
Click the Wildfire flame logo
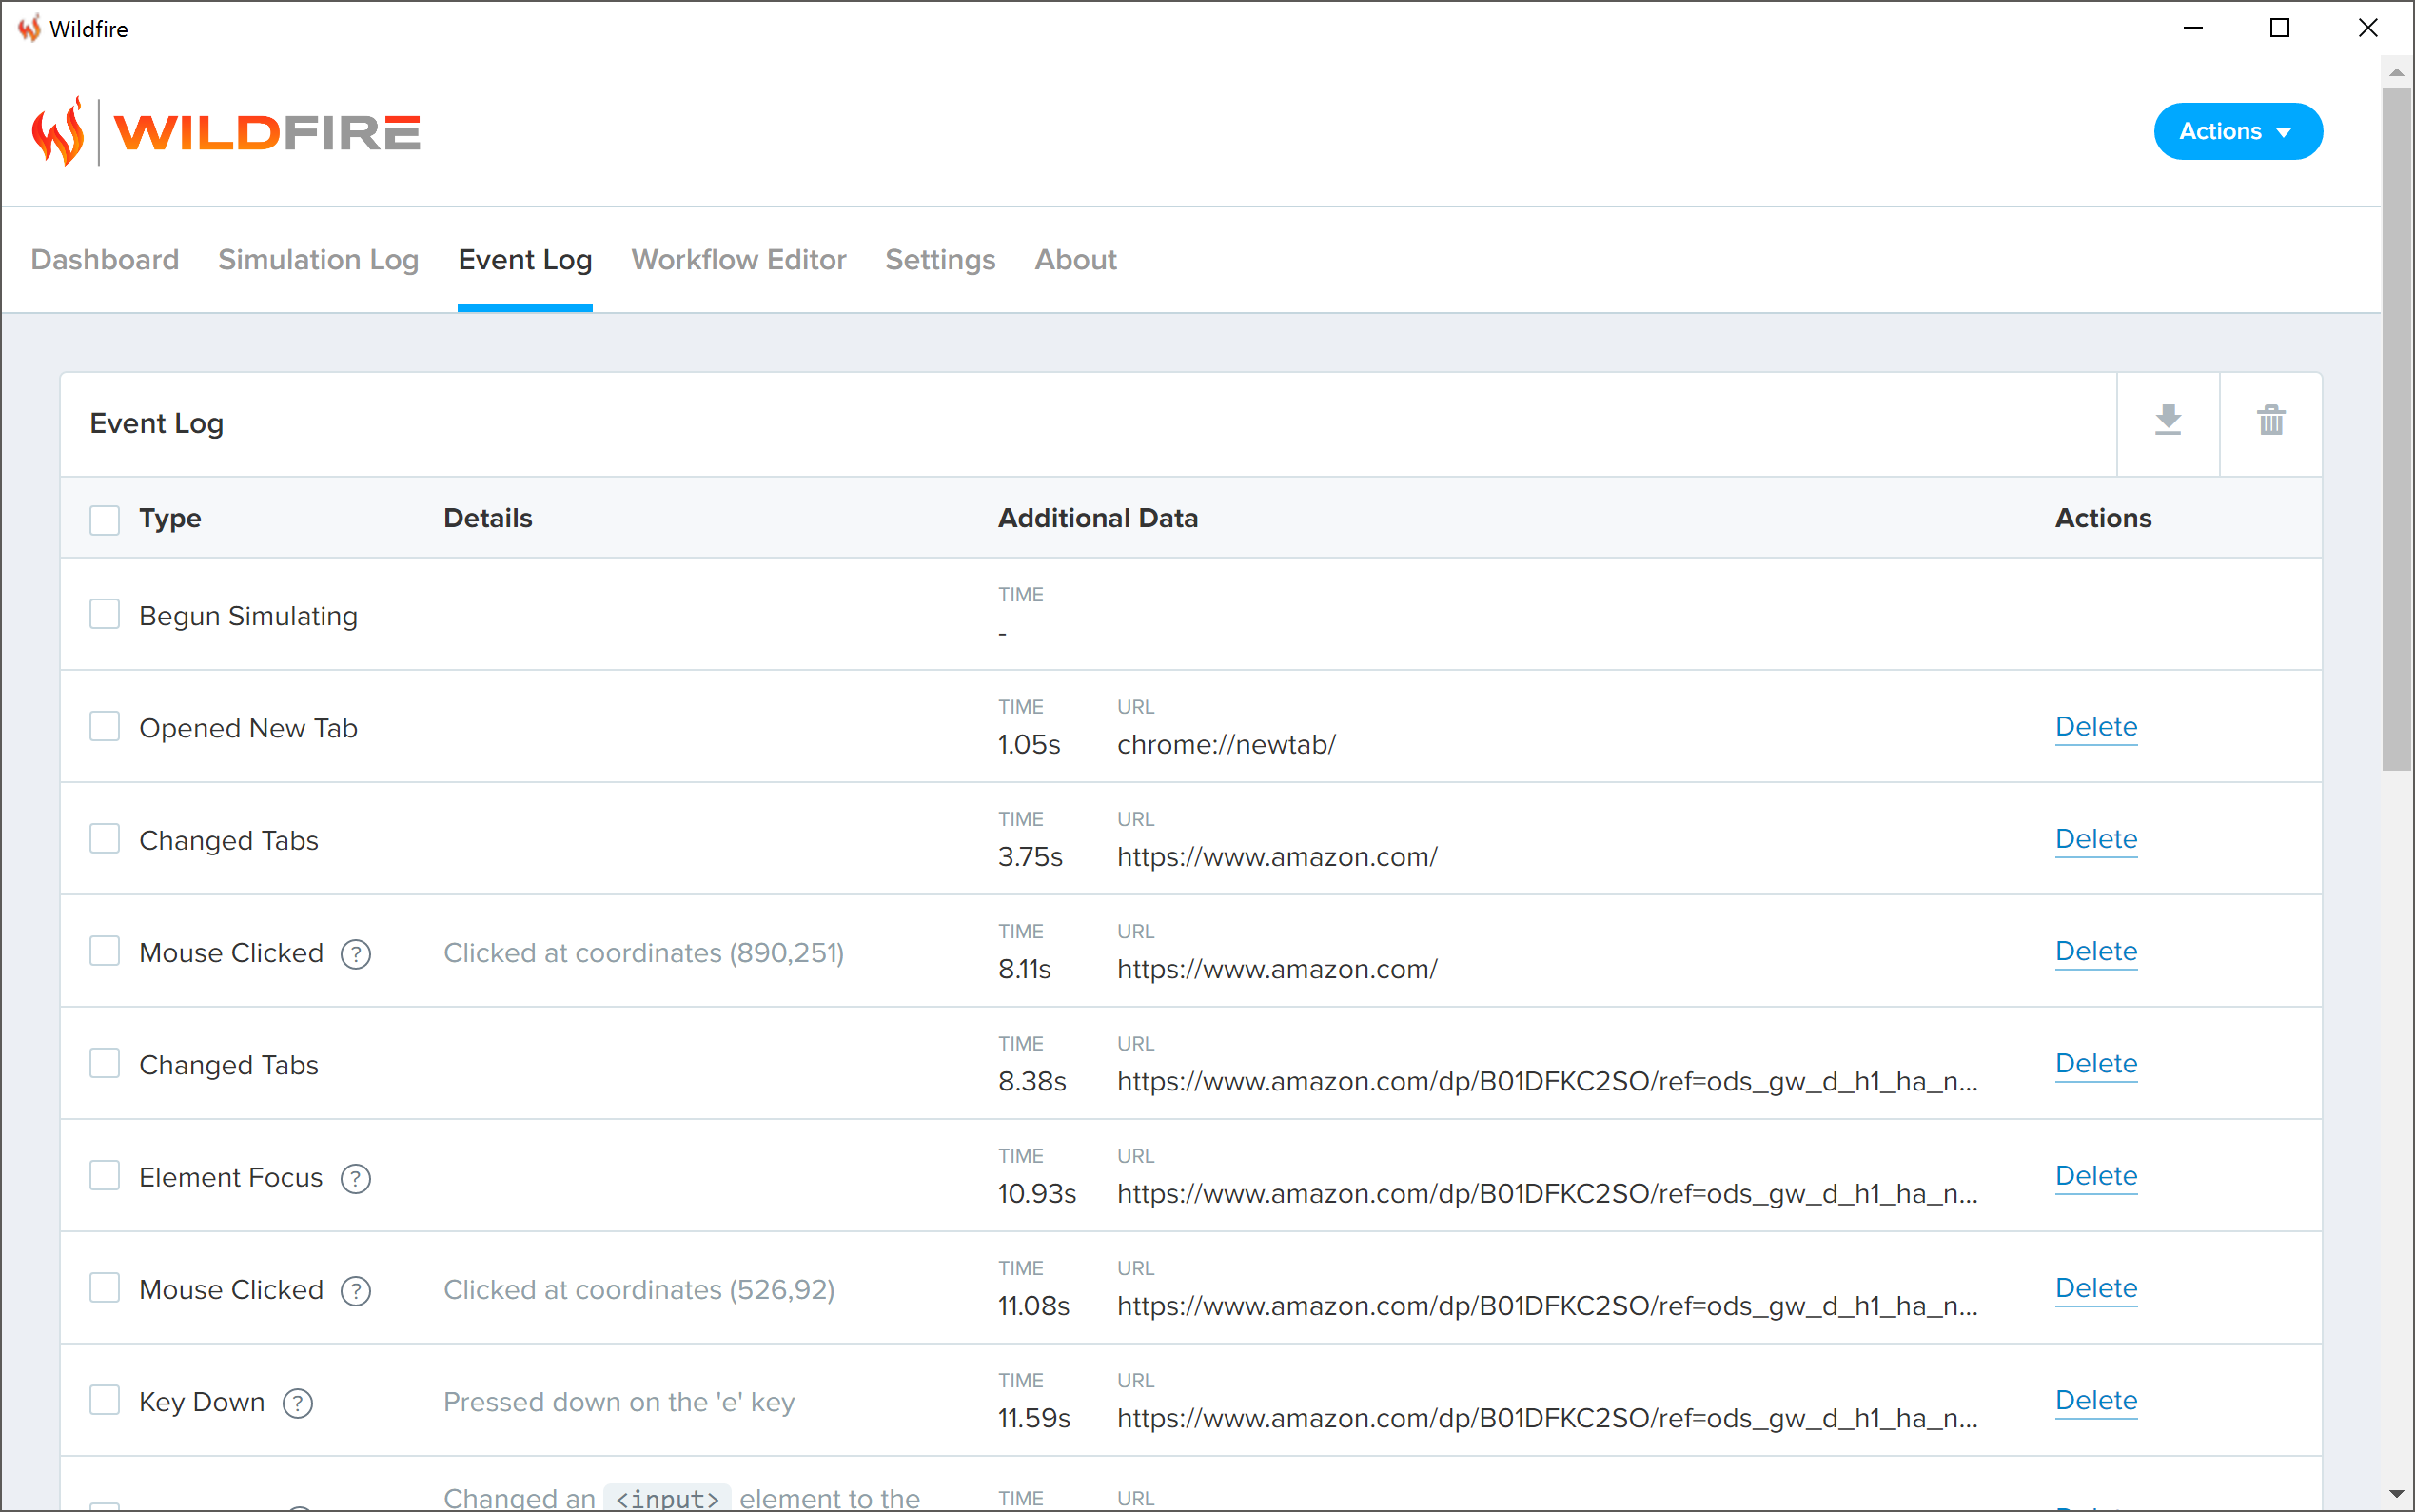[58, 132]
